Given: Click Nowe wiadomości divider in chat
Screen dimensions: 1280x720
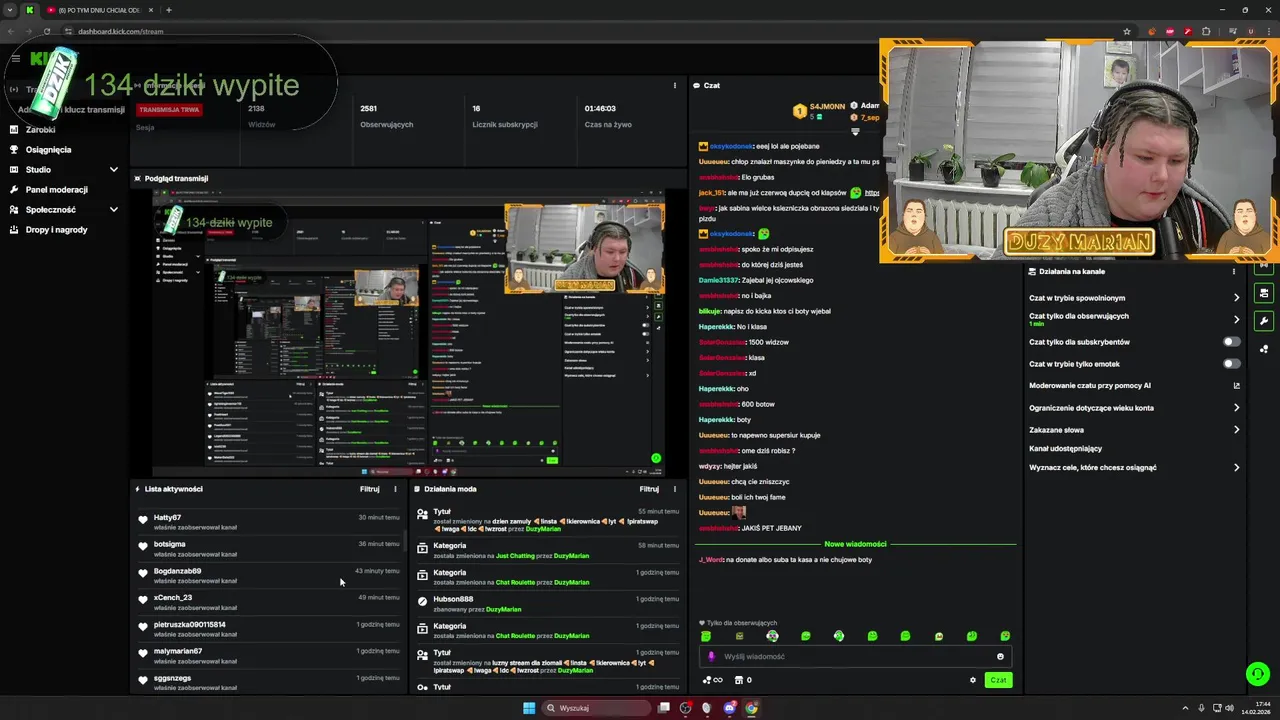Looking at the screenshot, I should pyautogui.click(x=855, y=544).
